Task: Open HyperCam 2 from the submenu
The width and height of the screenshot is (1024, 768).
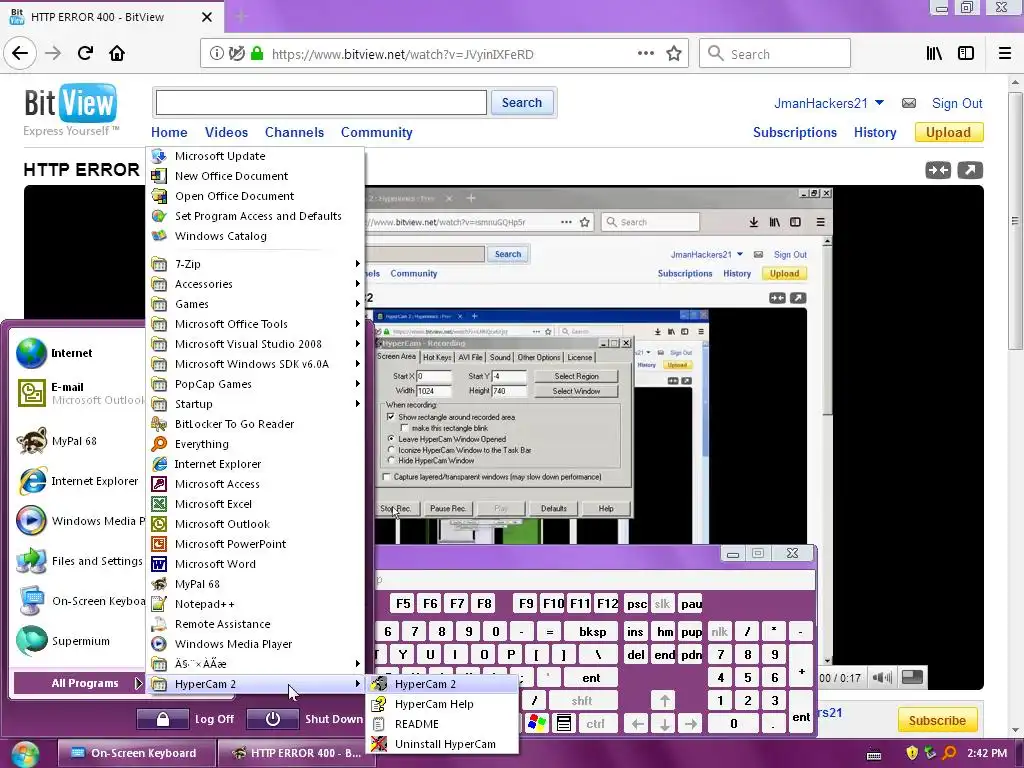Action: [x=443, y=684]
